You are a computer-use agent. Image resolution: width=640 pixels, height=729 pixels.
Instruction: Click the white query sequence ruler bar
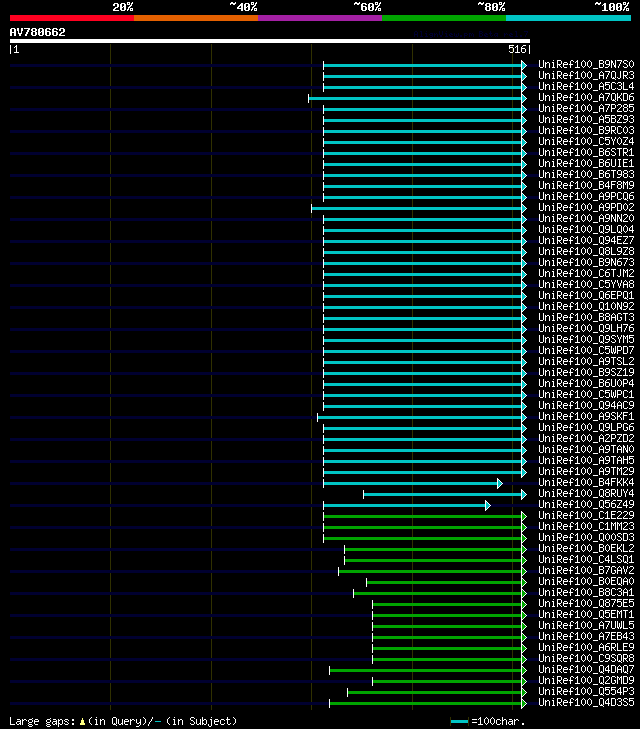[270, 41]
